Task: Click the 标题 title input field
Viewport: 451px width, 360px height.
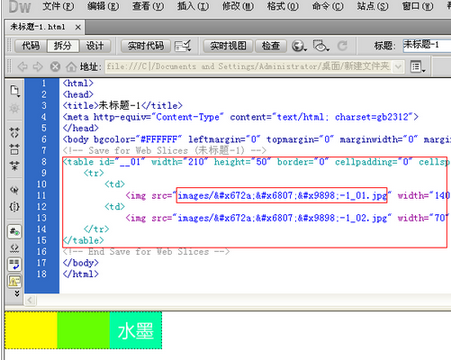Action: [427, 45]
